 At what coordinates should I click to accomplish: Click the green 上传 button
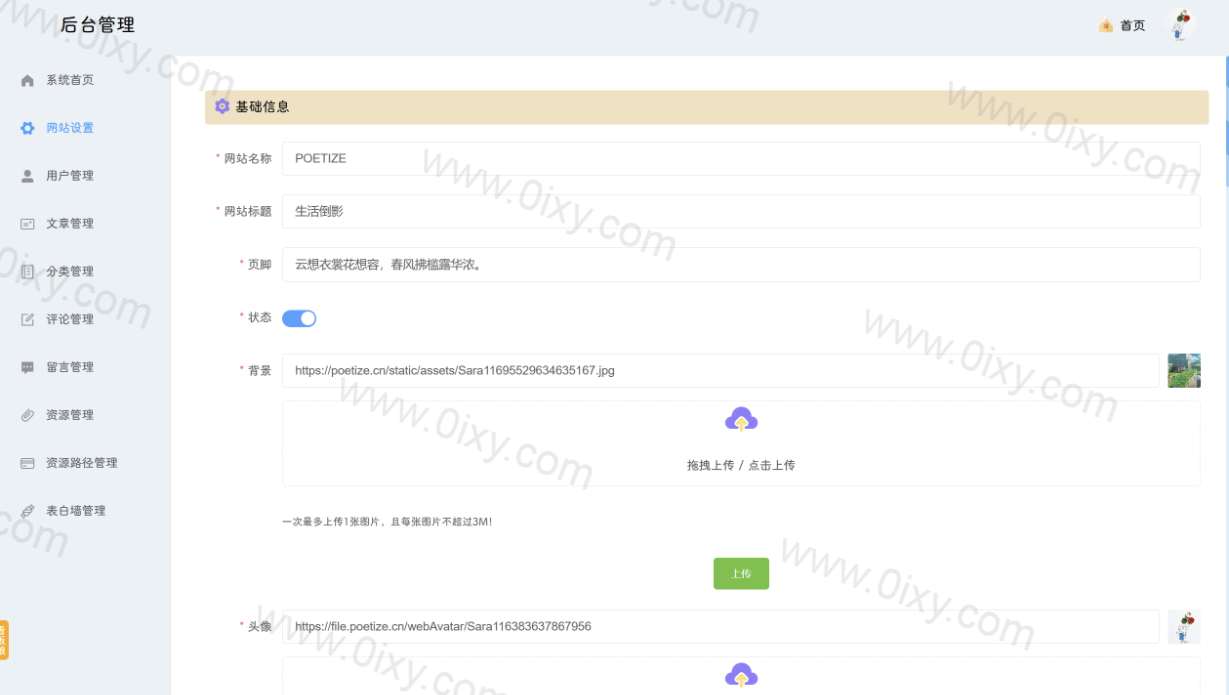(x=741, y=574)
